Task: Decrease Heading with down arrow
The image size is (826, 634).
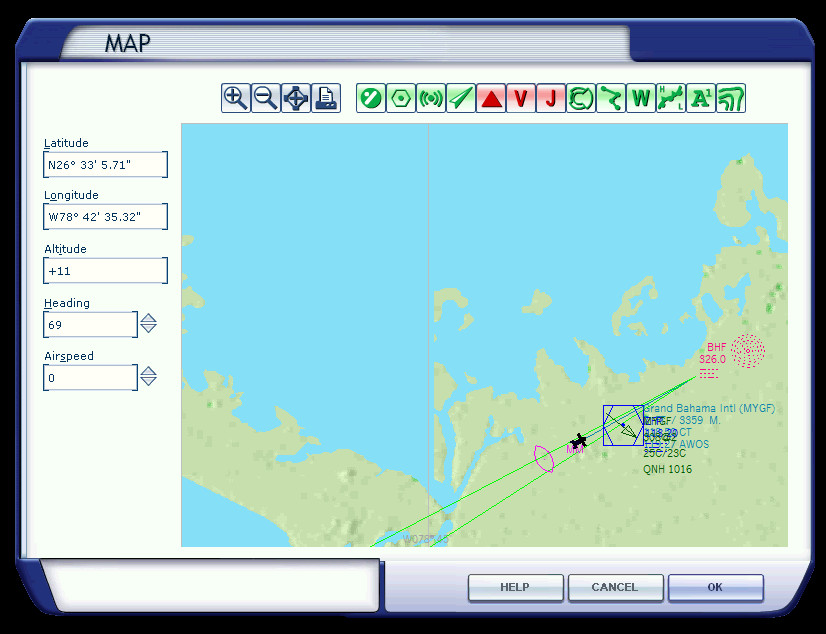Action: coord(148,329)
